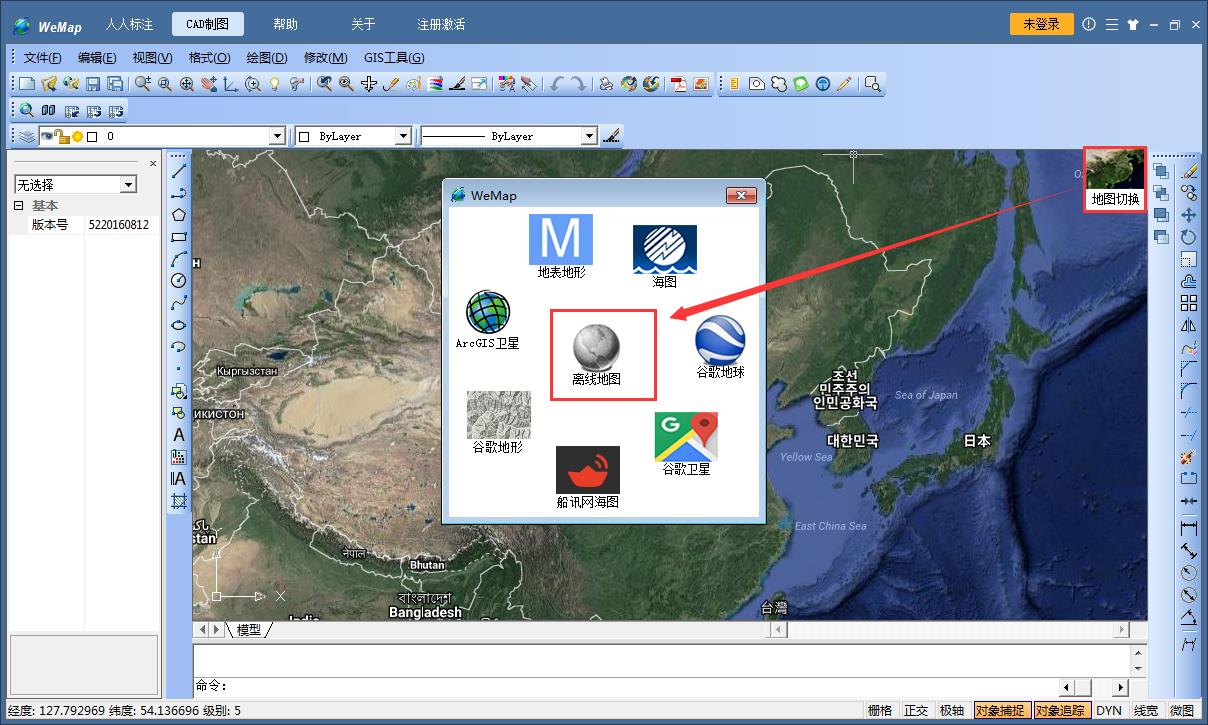The width and height of the screenshot is (1208, 725).
Task: Select the Spline curve tool
Action: click(179, 302)
